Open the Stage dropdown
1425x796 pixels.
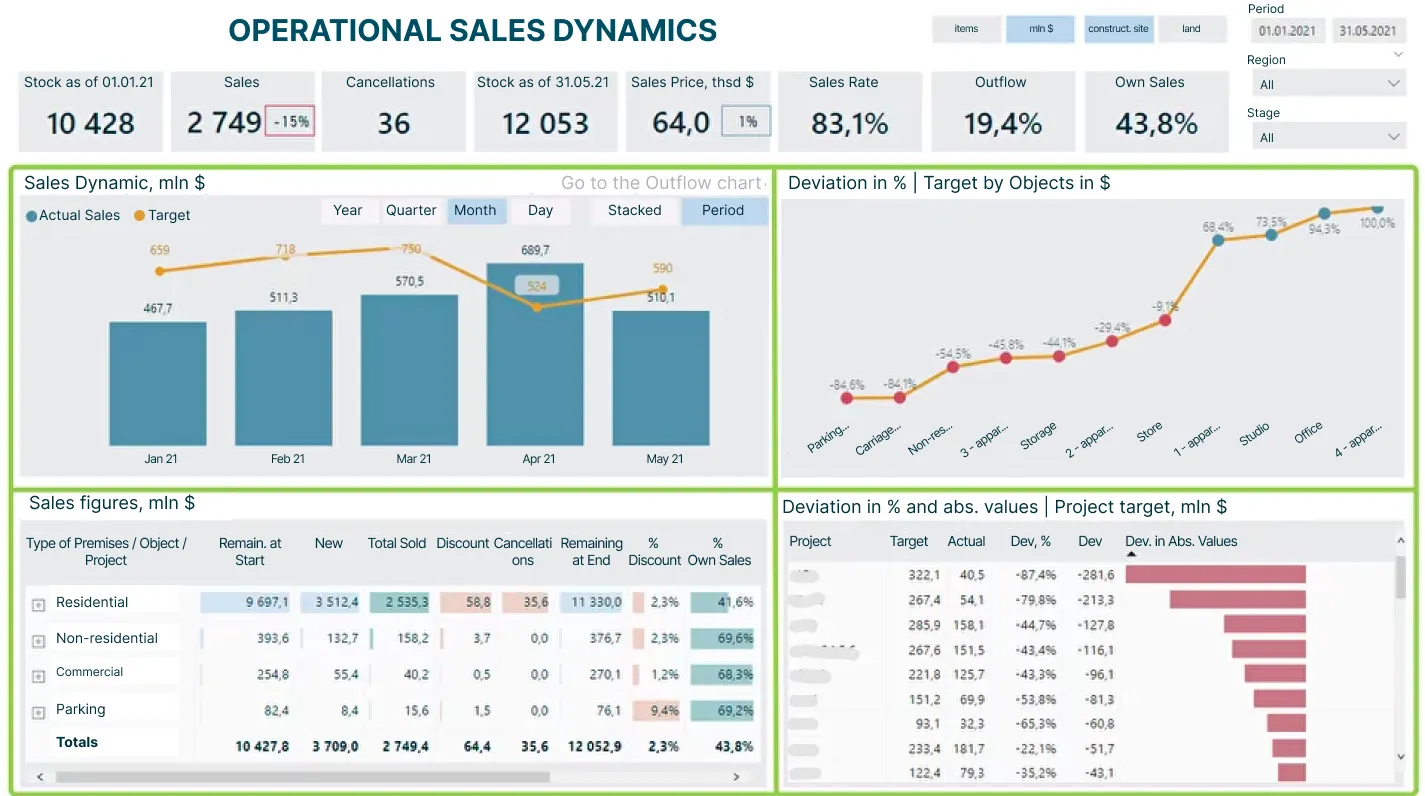(x=1328, y=137)
